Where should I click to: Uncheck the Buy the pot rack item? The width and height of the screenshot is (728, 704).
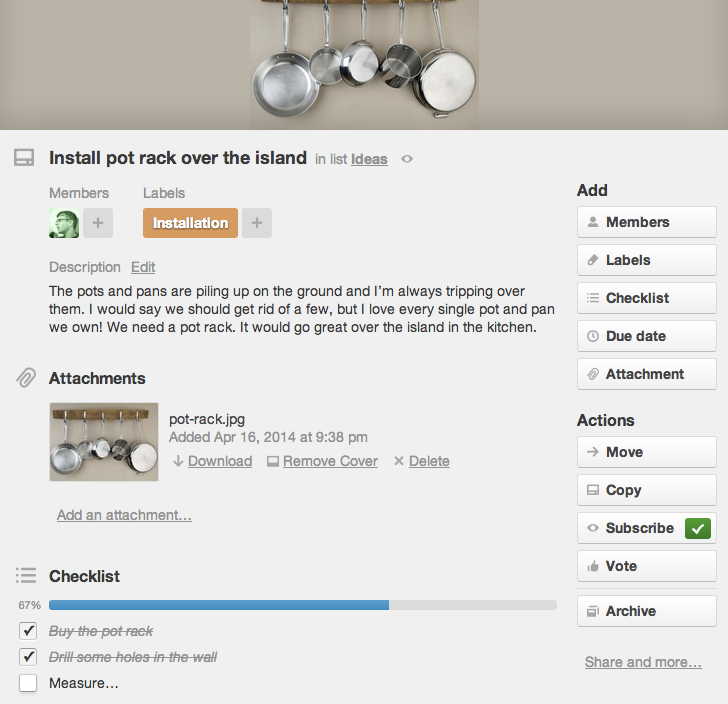(28, 631)
